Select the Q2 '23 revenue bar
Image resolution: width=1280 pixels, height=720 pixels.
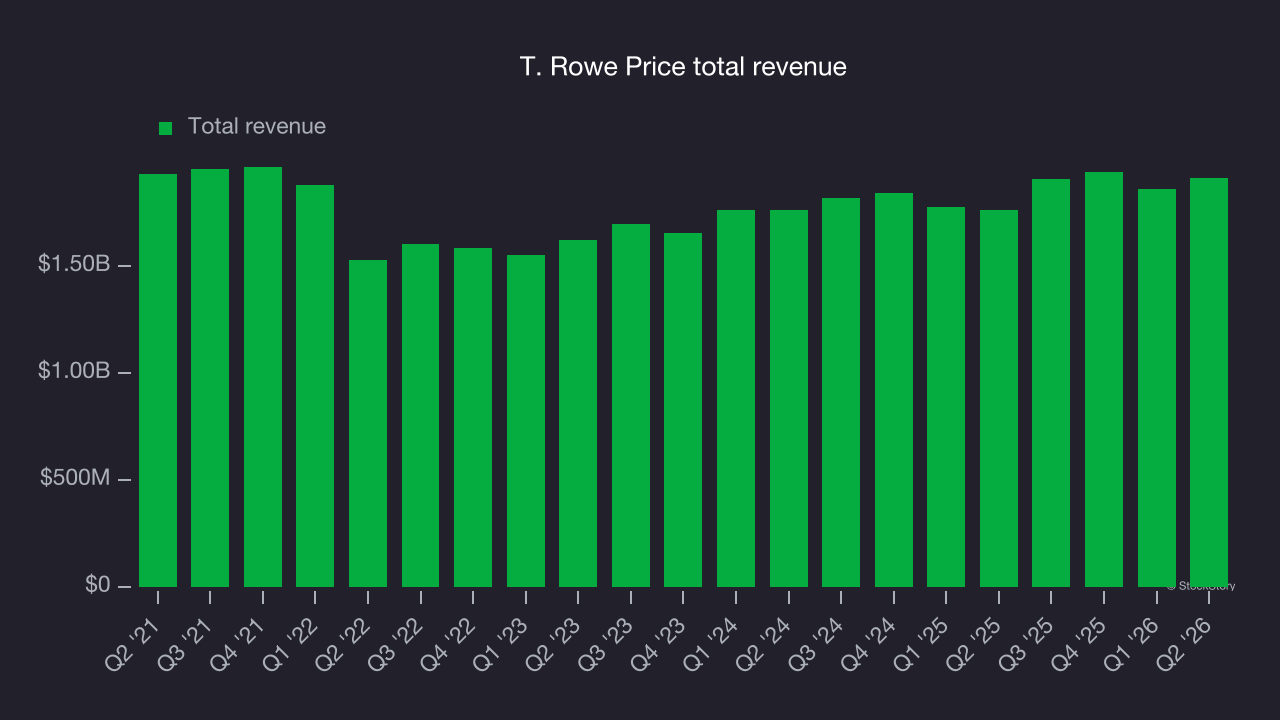point(578,413)
